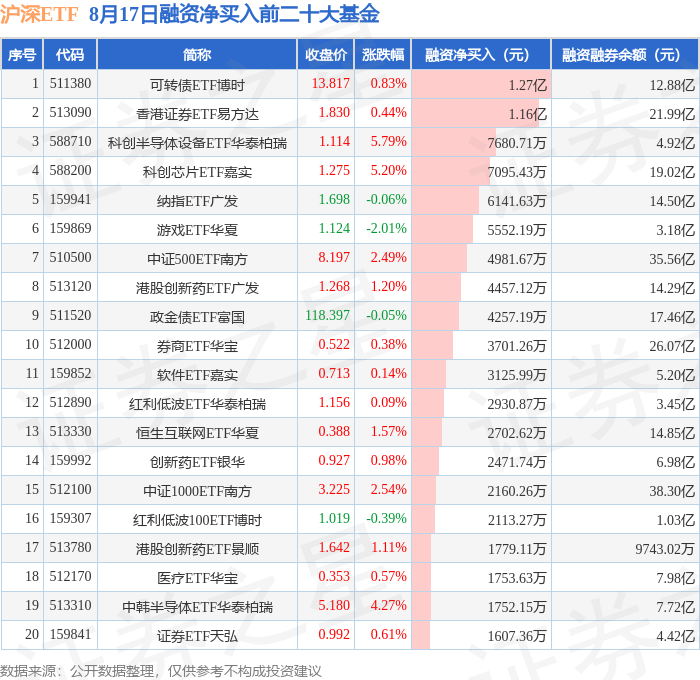Click the 证券ETF天弘 fund name
Screen dimensions: 700x680
pos(197,636)
